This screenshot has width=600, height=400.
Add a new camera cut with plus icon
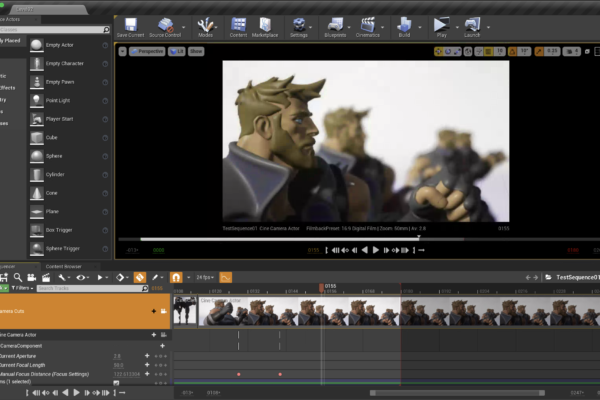(153, 311)
